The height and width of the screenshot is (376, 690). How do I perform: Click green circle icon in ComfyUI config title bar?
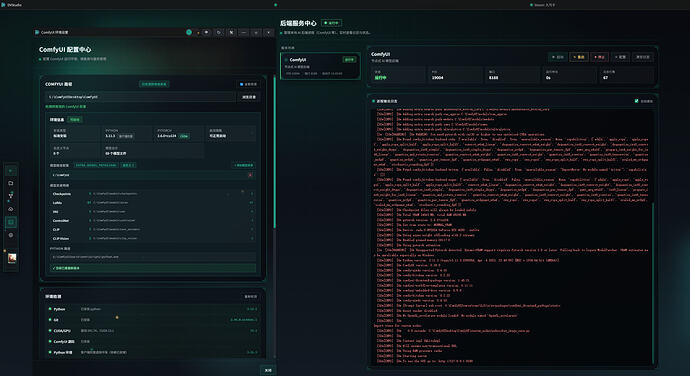pyautogui.click(x=189, y=32)
